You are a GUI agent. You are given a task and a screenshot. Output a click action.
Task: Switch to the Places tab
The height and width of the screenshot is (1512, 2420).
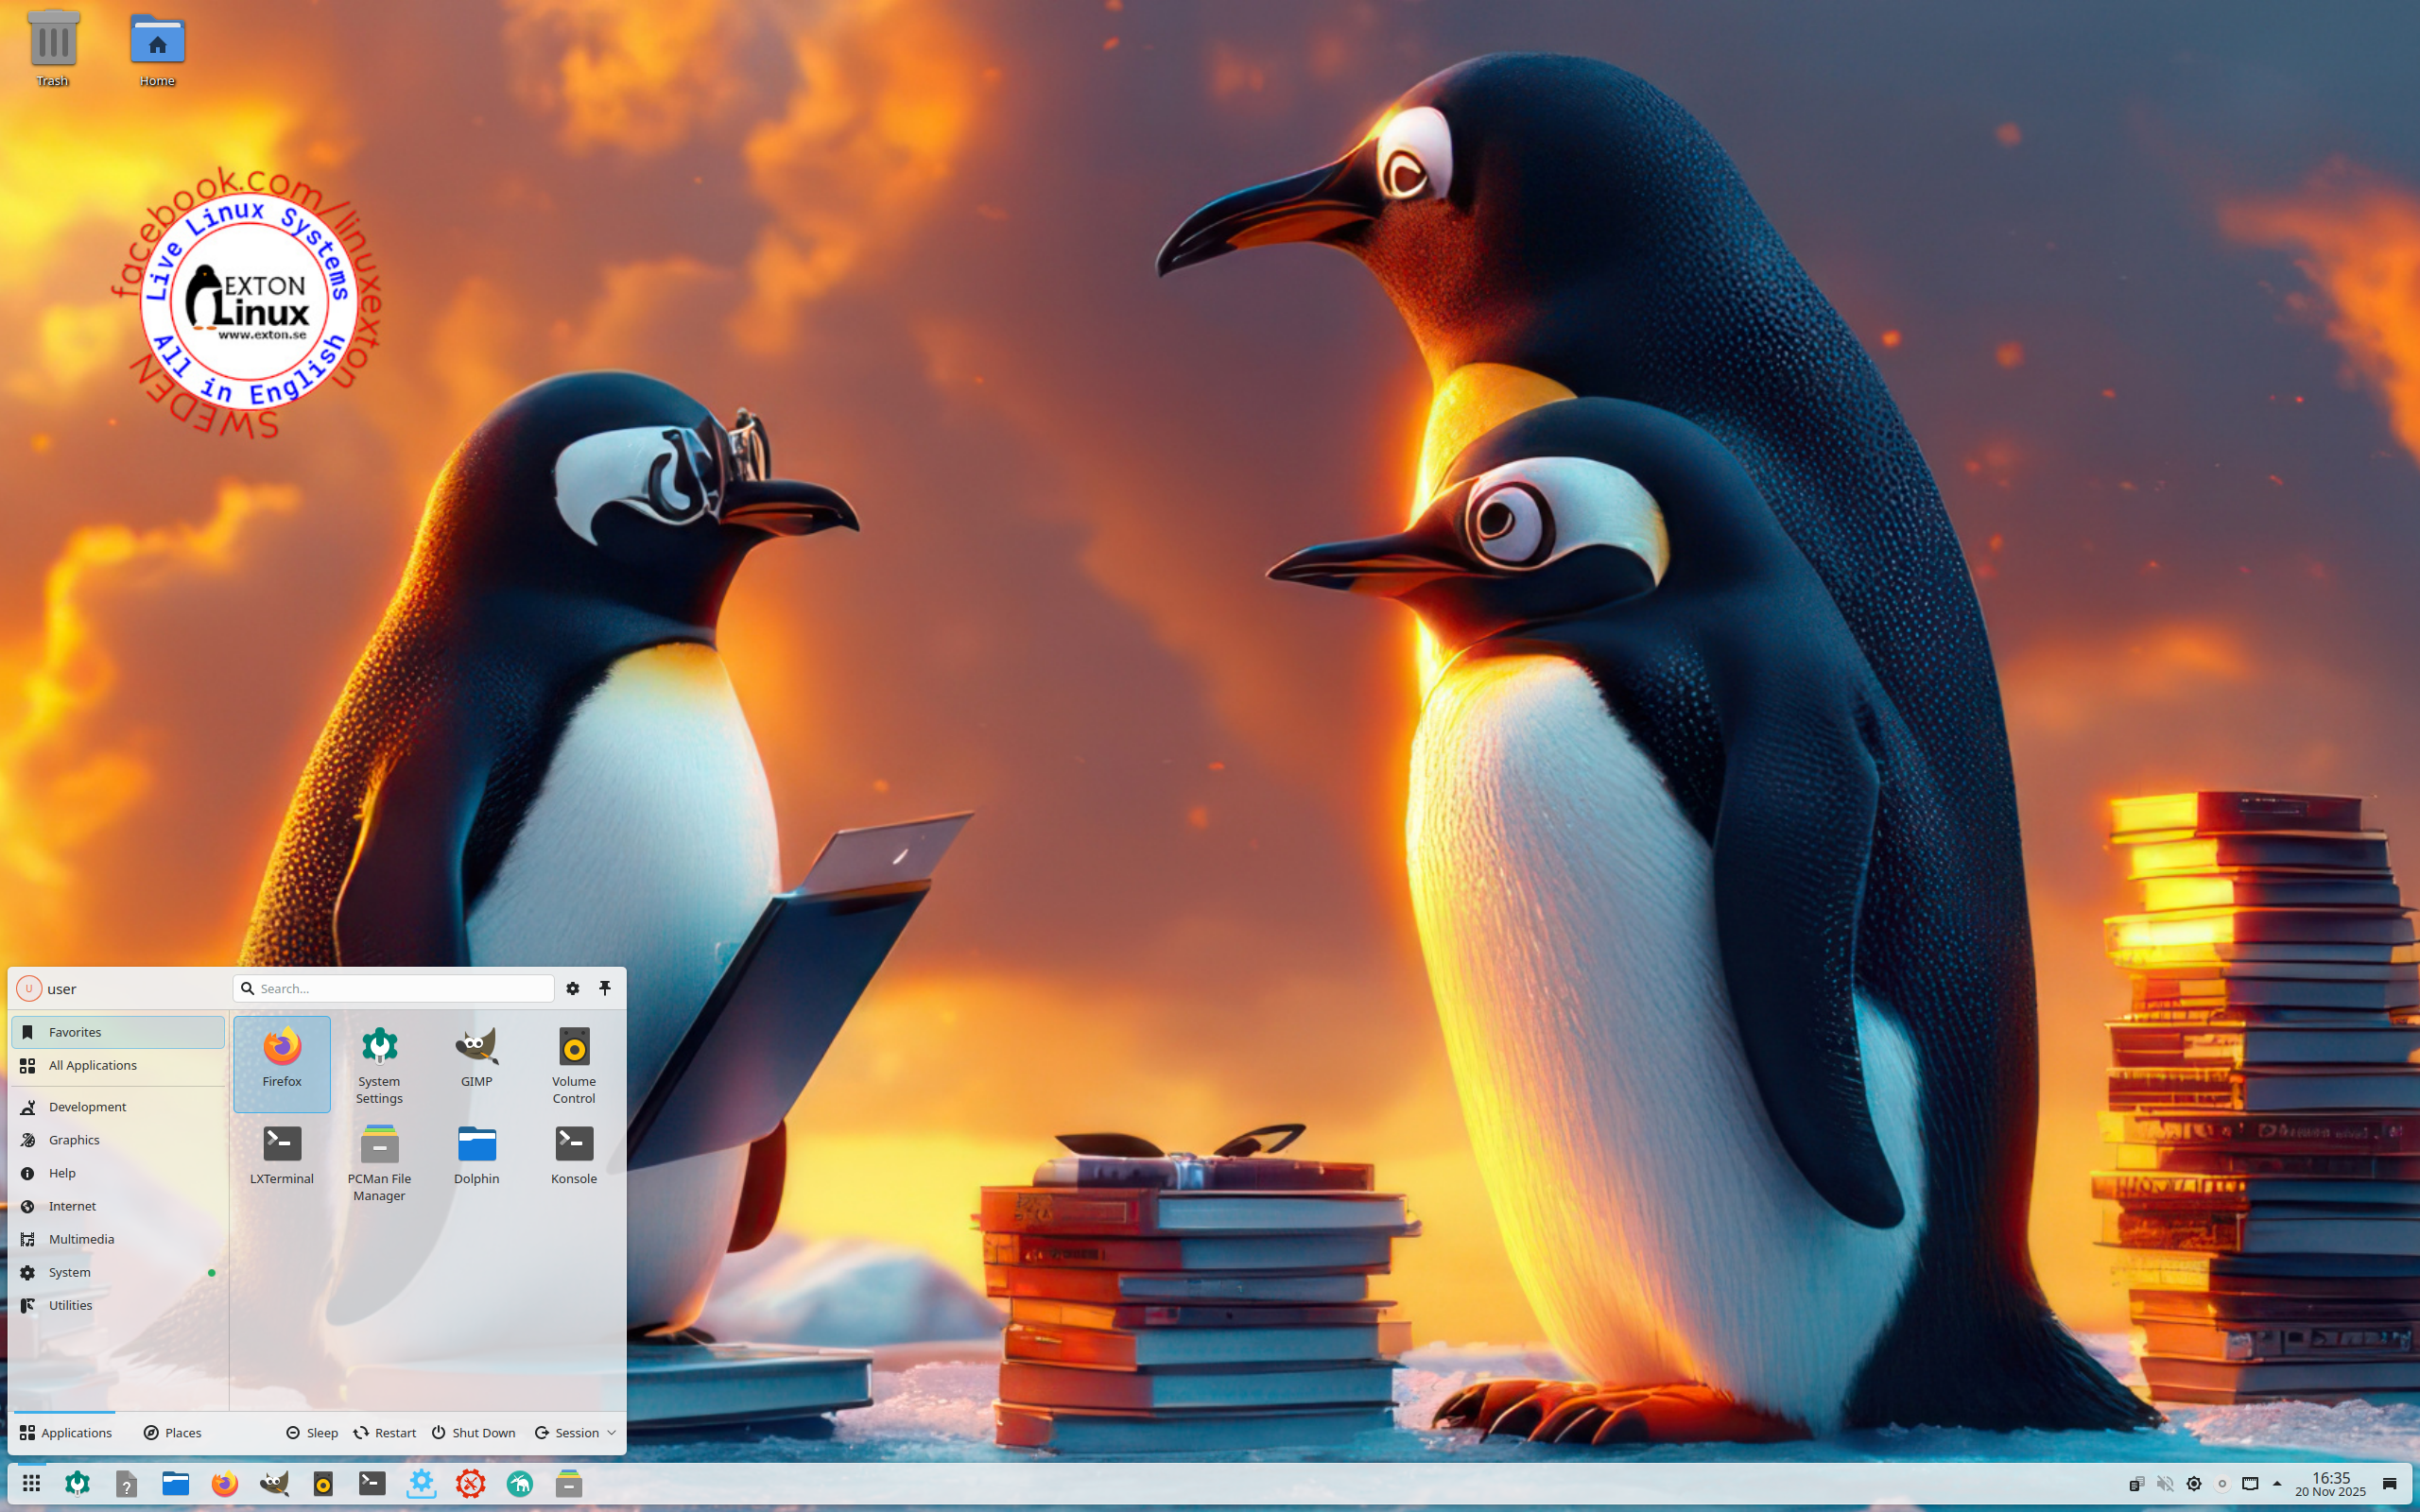173,1433
